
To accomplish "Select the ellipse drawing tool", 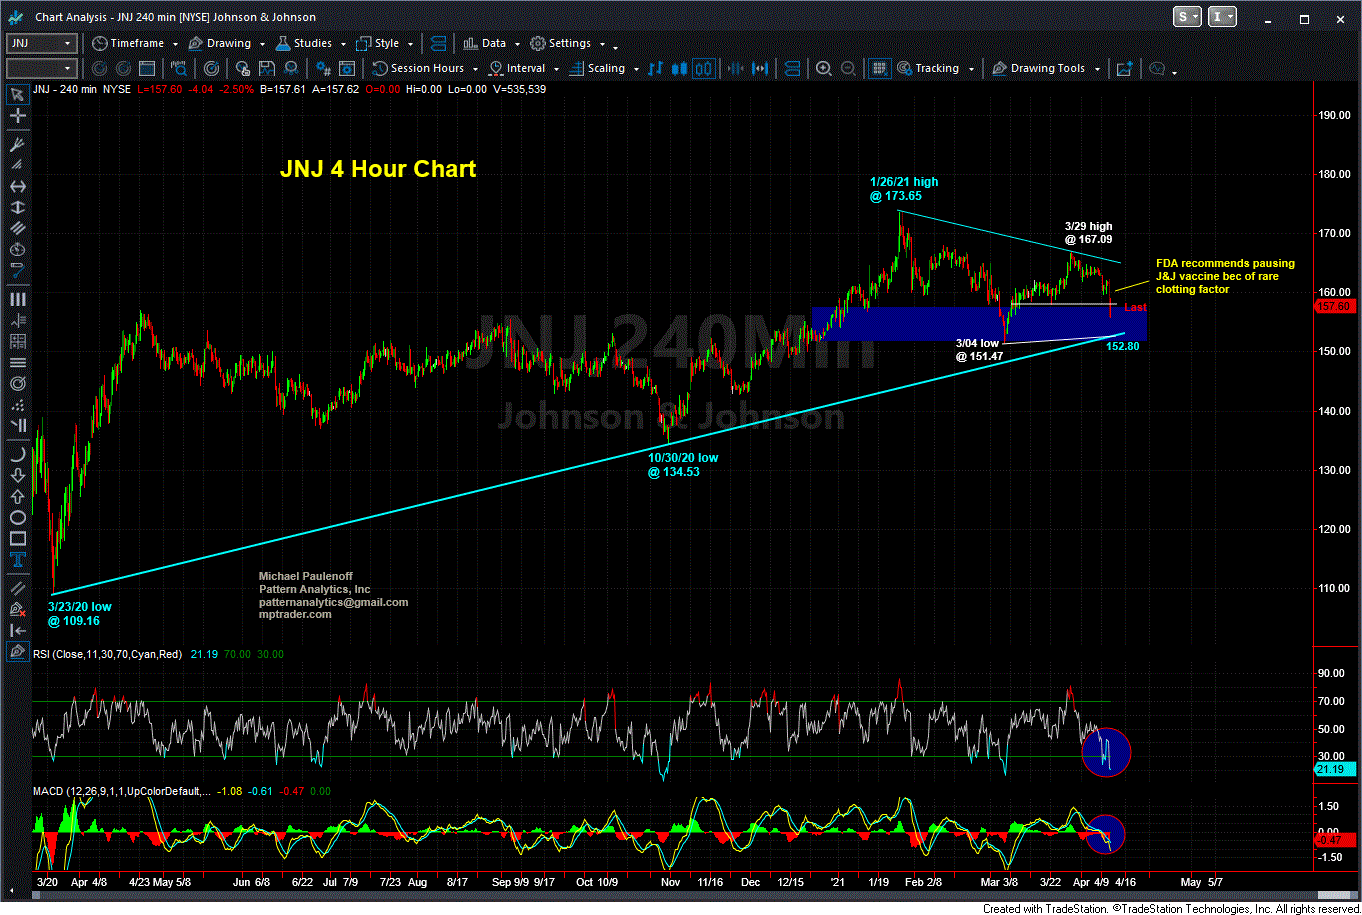I will (x=17, y=518).
